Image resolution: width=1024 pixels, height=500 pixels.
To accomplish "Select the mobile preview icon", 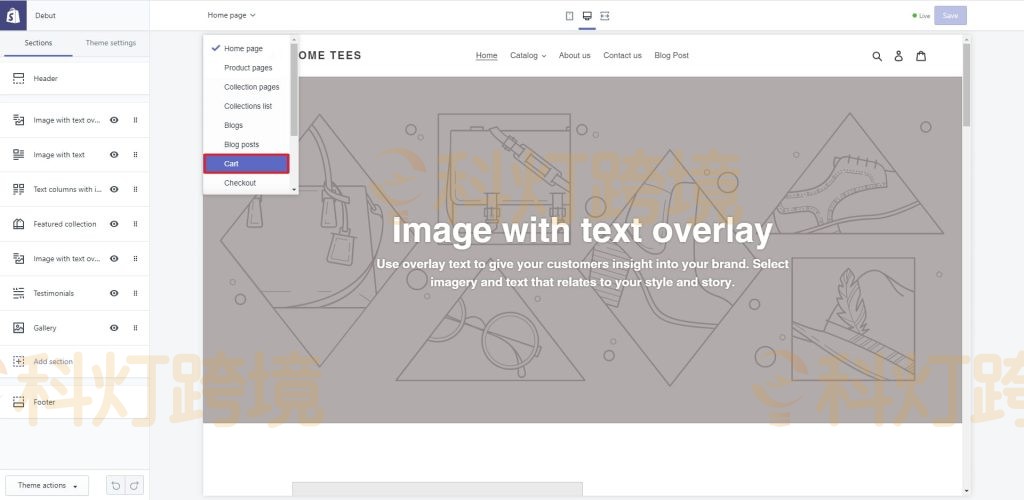I will pyautogui.click(x=569, y=16).
